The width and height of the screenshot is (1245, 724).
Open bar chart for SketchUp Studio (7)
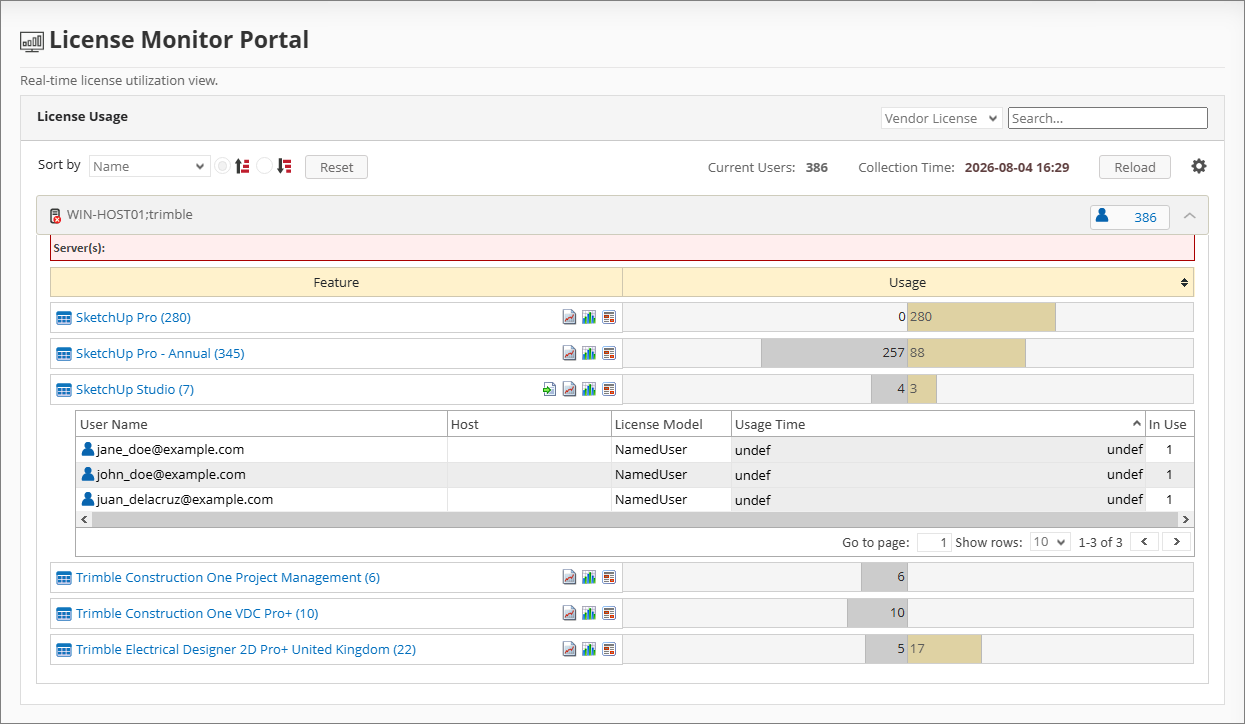click(589, 390)
